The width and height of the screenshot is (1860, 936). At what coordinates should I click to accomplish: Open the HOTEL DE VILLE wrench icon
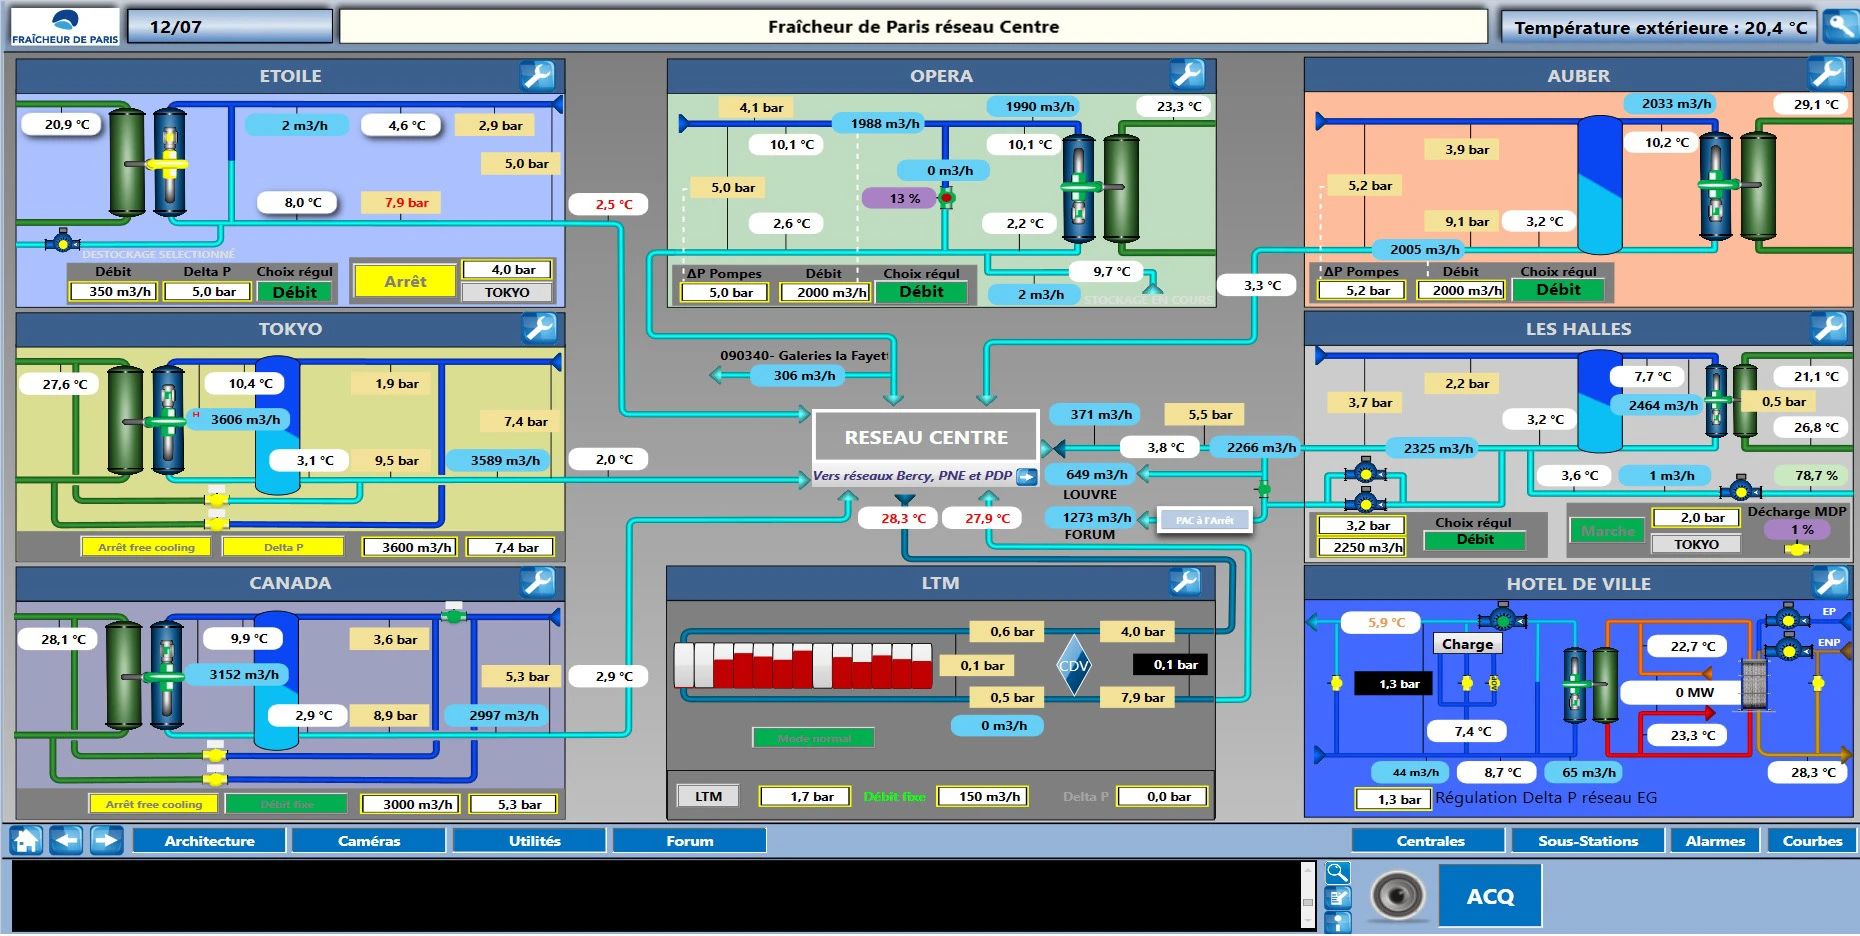(1828, 582)
